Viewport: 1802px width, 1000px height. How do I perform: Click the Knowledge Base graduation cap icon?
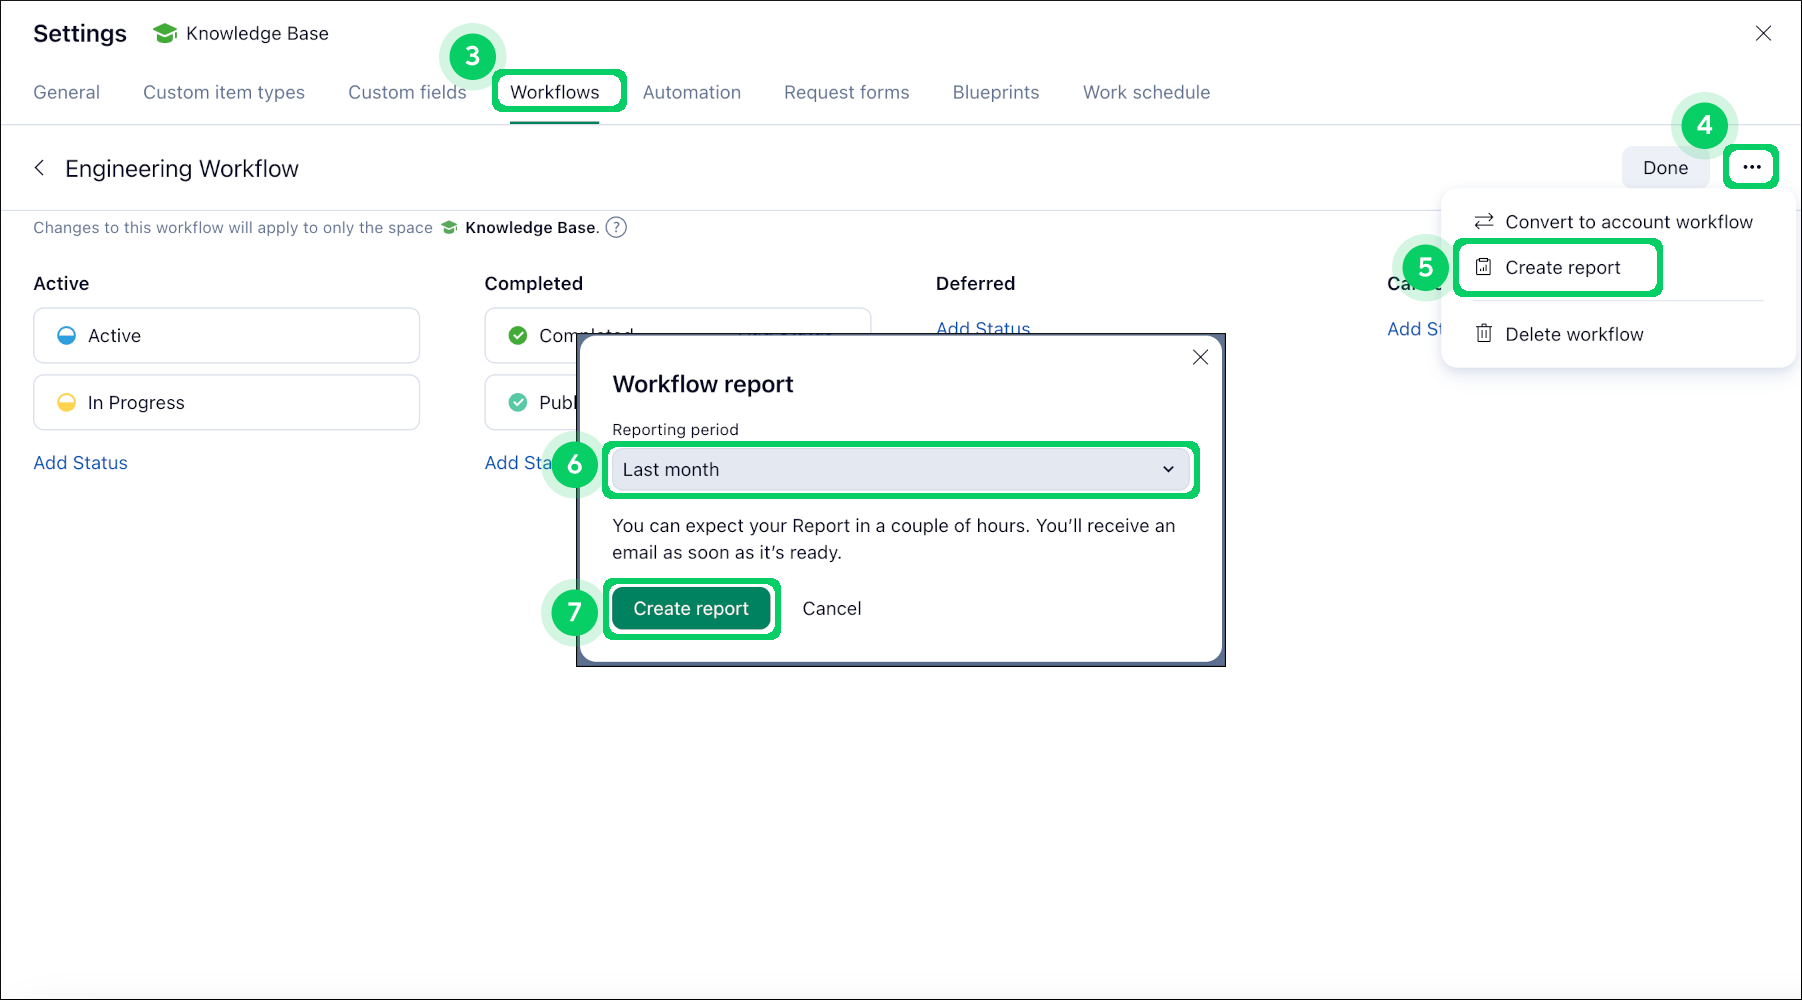[163, 32]
